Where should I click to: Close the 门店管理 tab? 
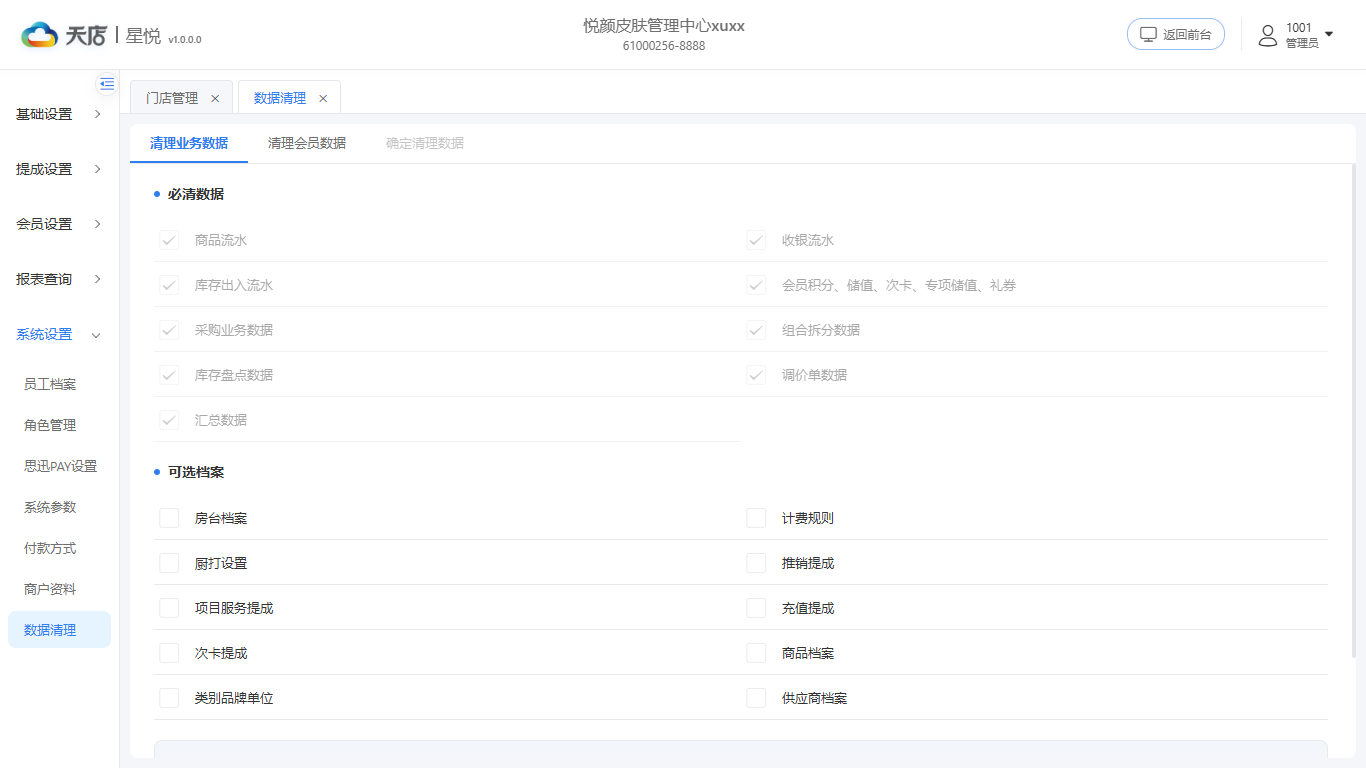click(215, 98)
